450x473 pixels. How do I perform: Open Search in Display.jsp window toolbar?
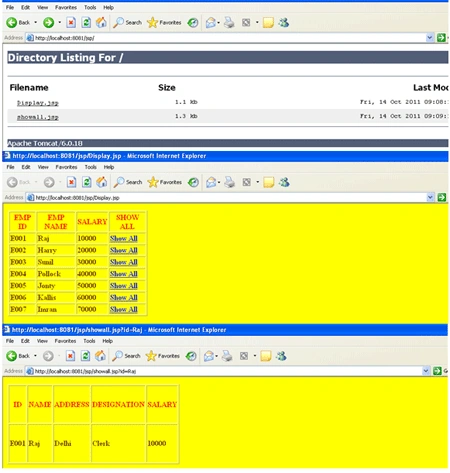(x=128, y=182)
